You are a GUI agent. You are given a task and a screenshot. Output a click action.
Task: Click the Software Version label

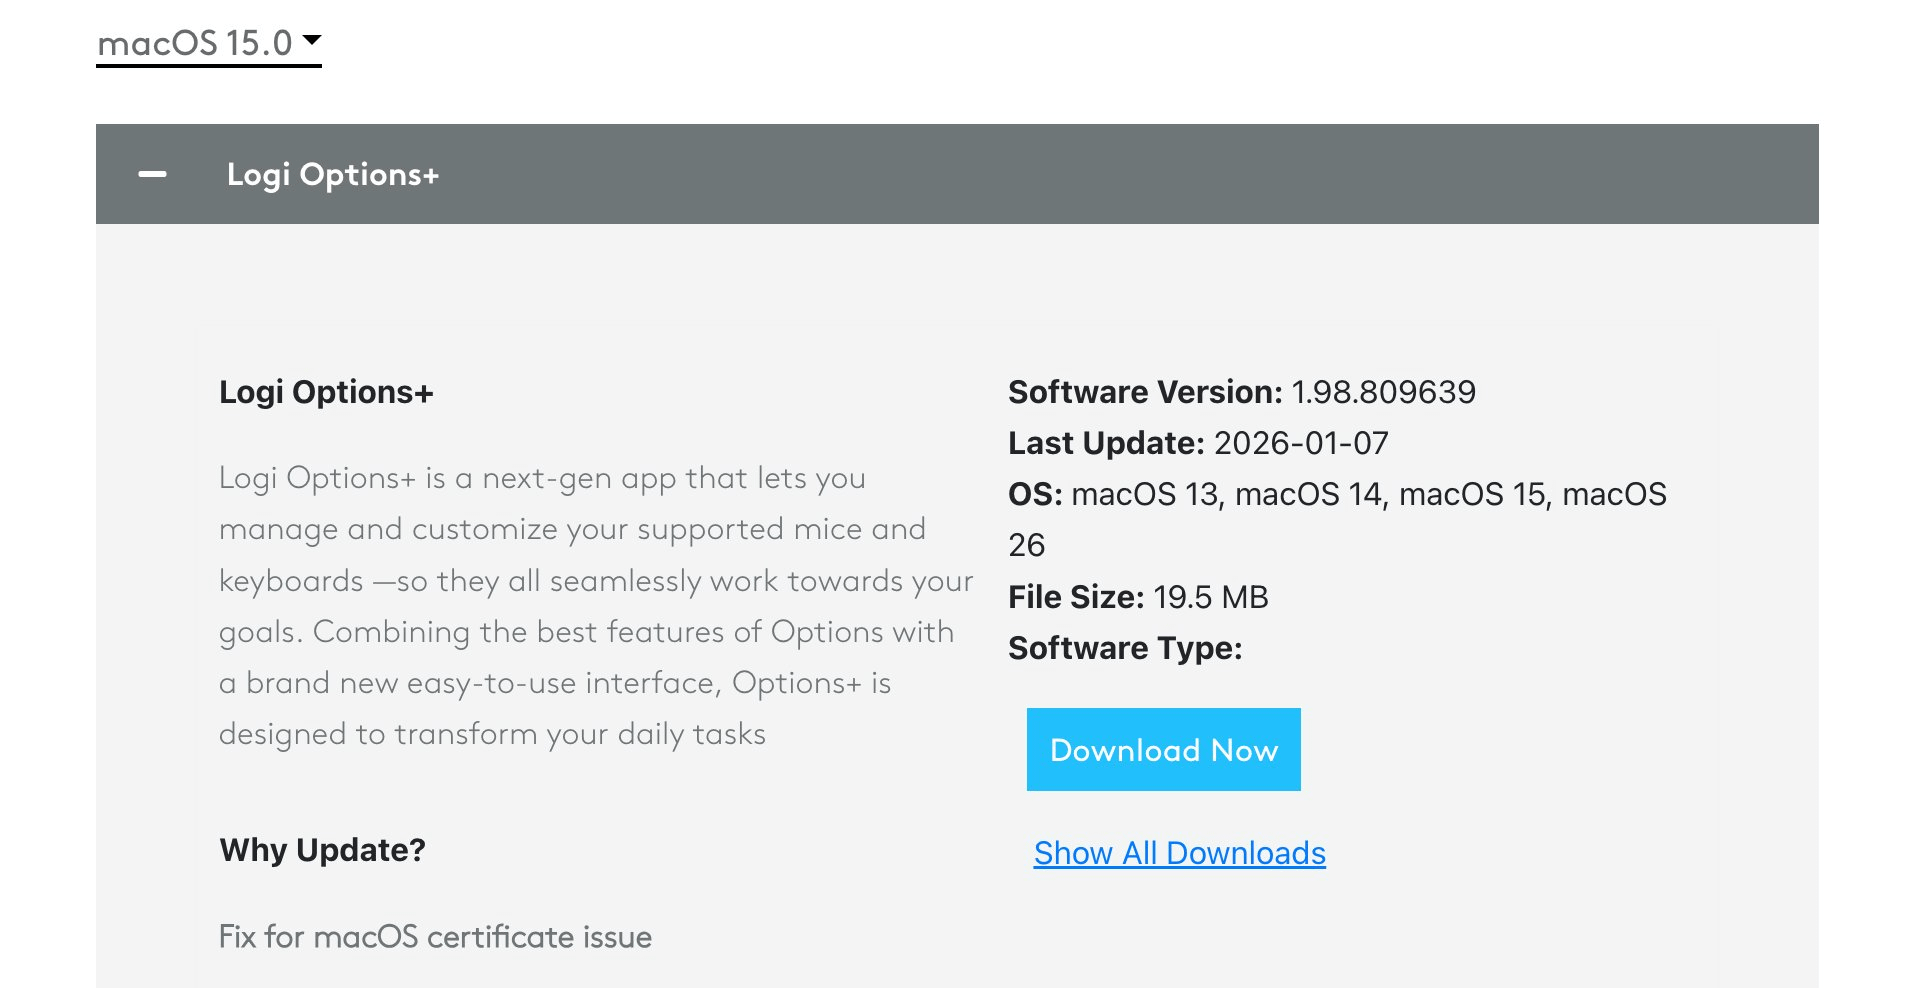click(x=1144, y=392)
